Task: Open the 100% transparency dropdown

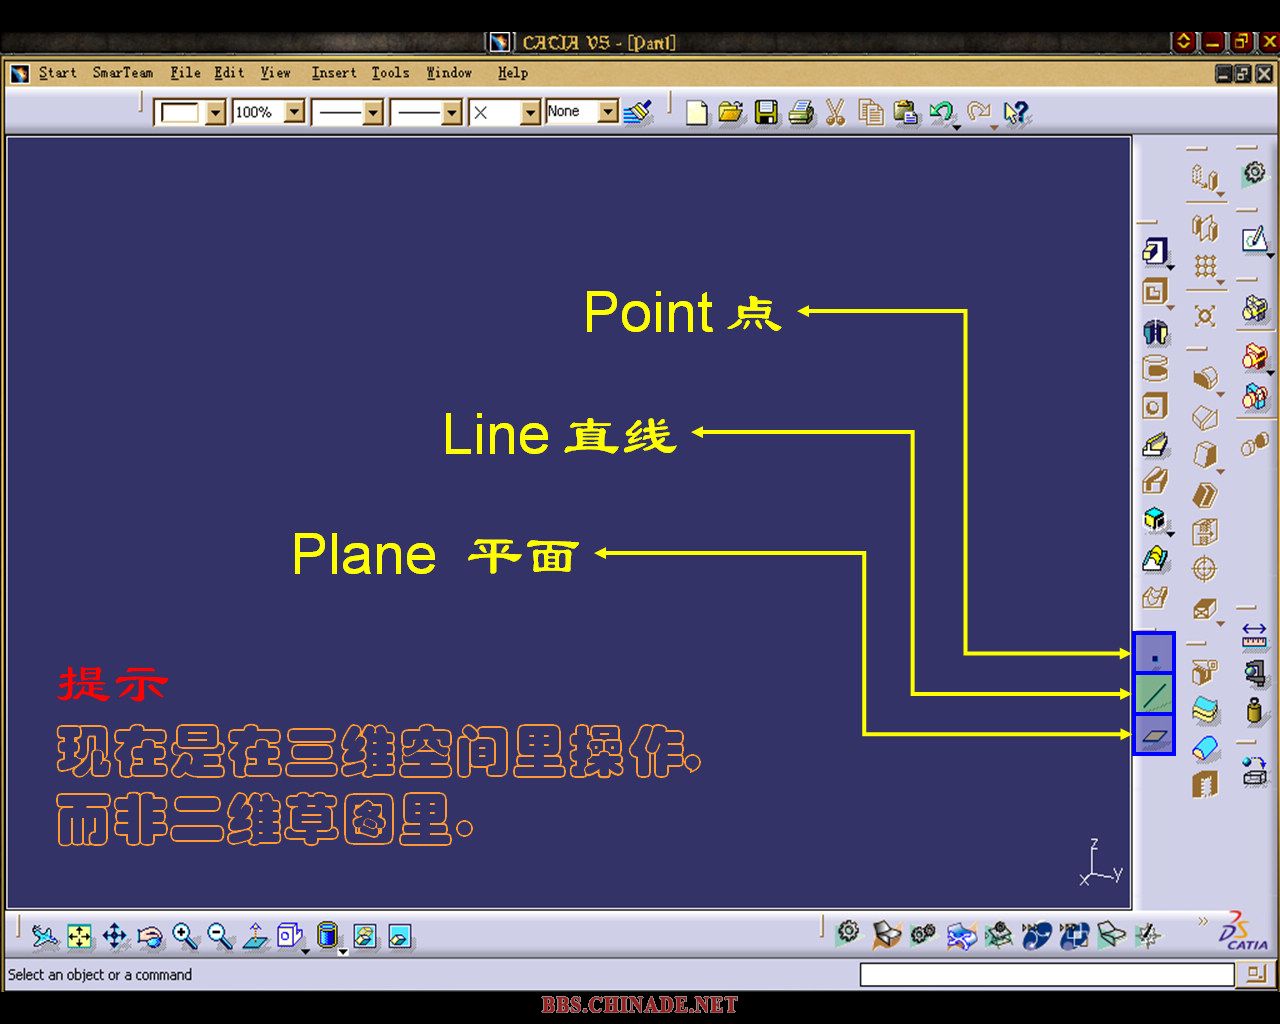Action: coord(294,112)
